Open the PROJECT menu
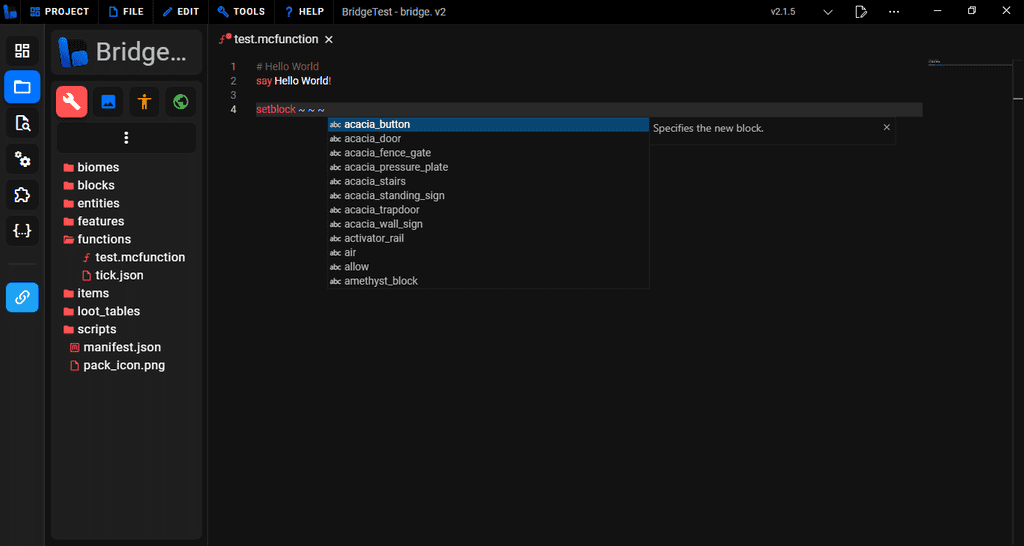 [59, 12]
